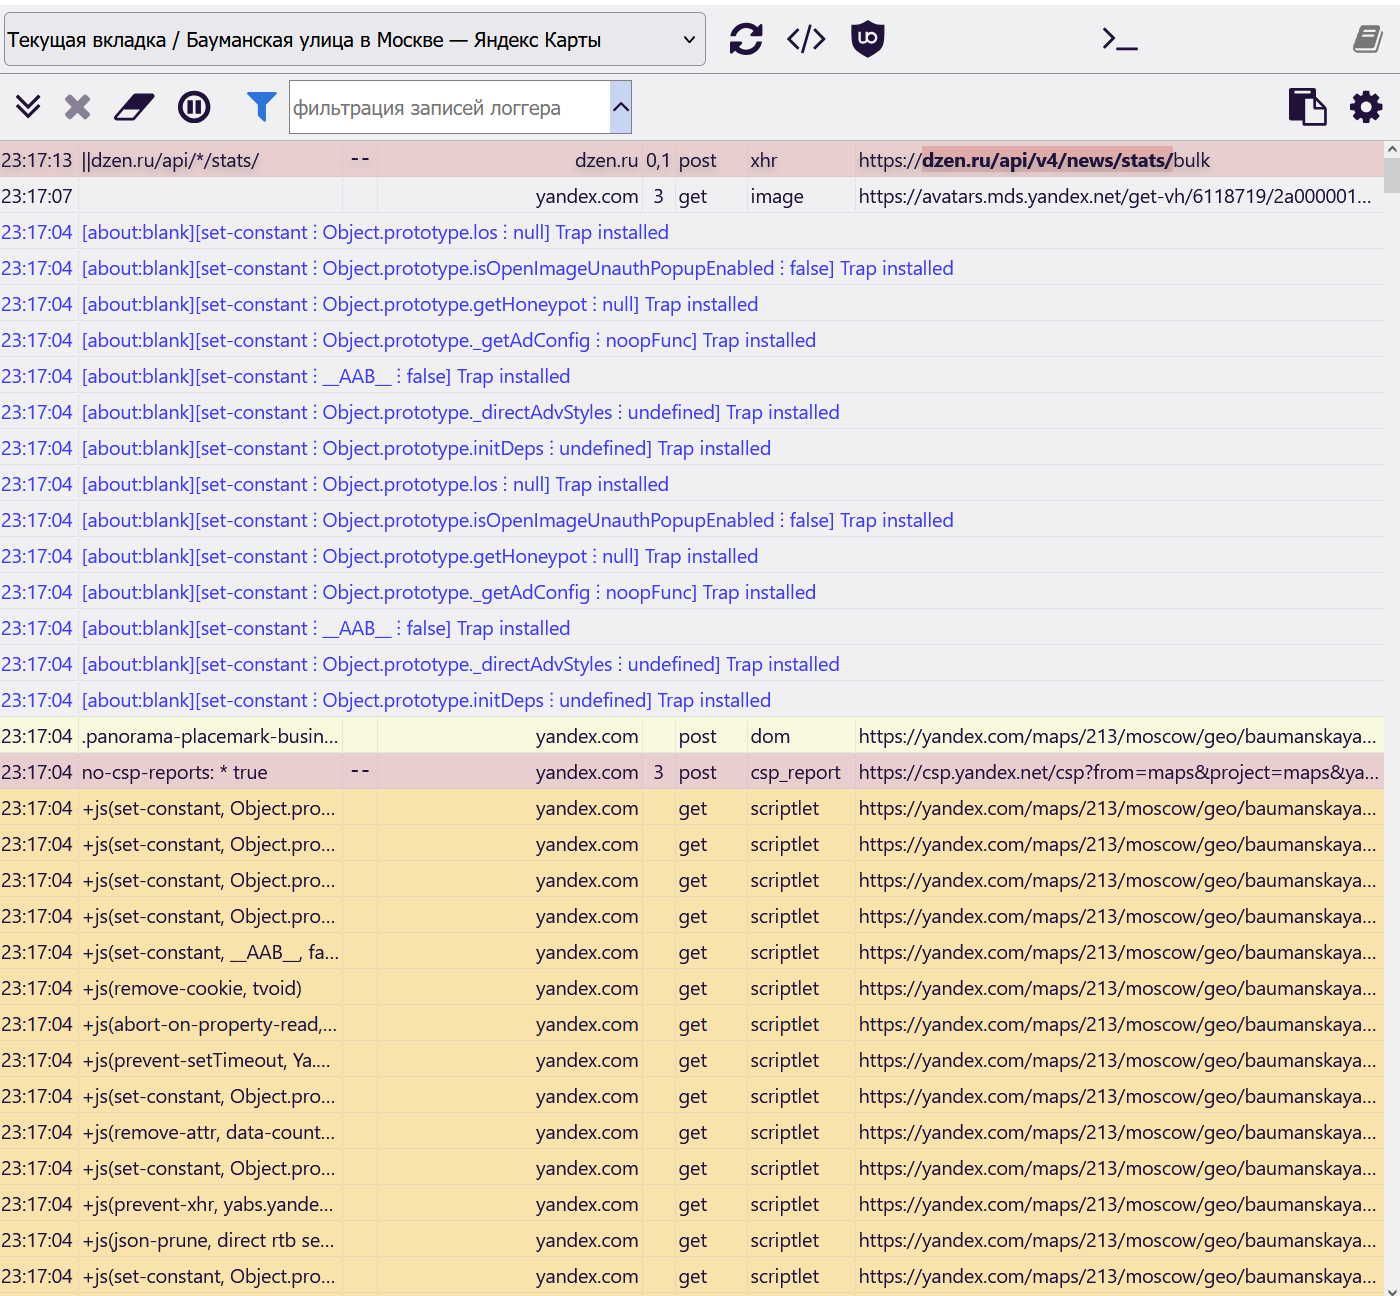Screen dimensions: 1400x1296
Task: Click the first _getAdConfig noopFunc entry
Action: [448, 340]
